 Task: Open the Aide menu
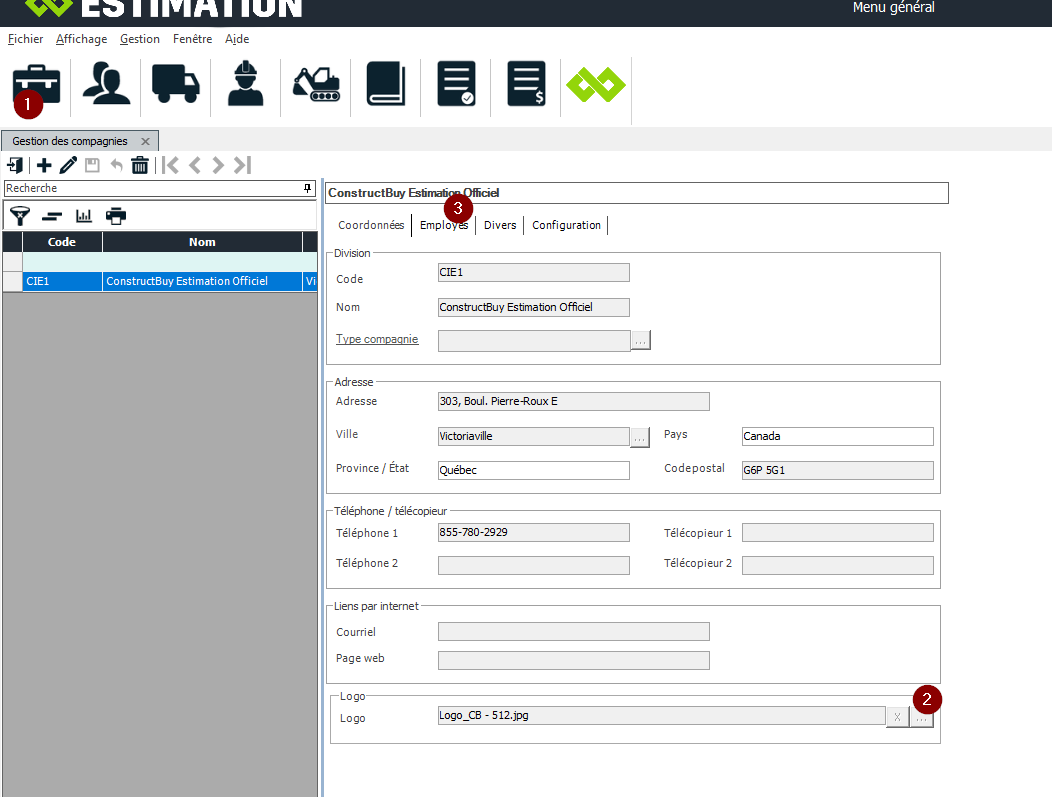point(237,39)
